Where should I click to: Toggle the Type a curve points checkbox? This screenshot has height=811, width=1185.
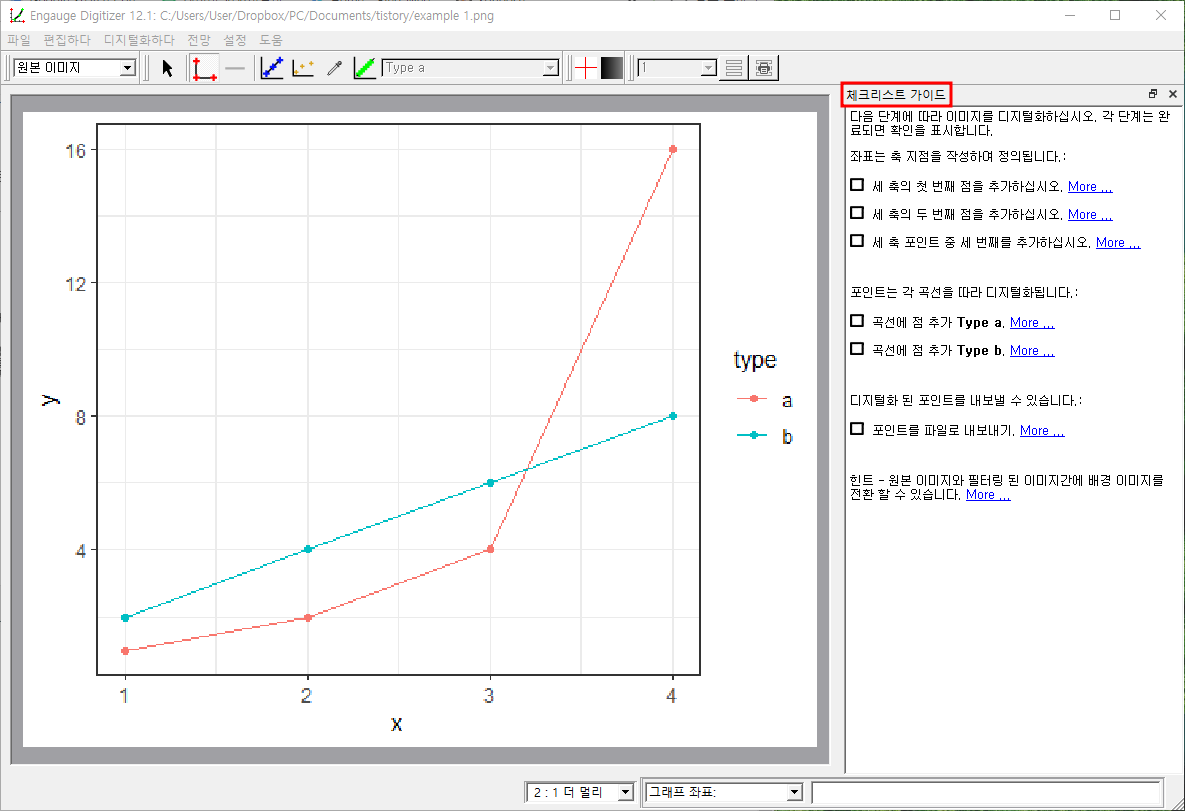(857, 321)
